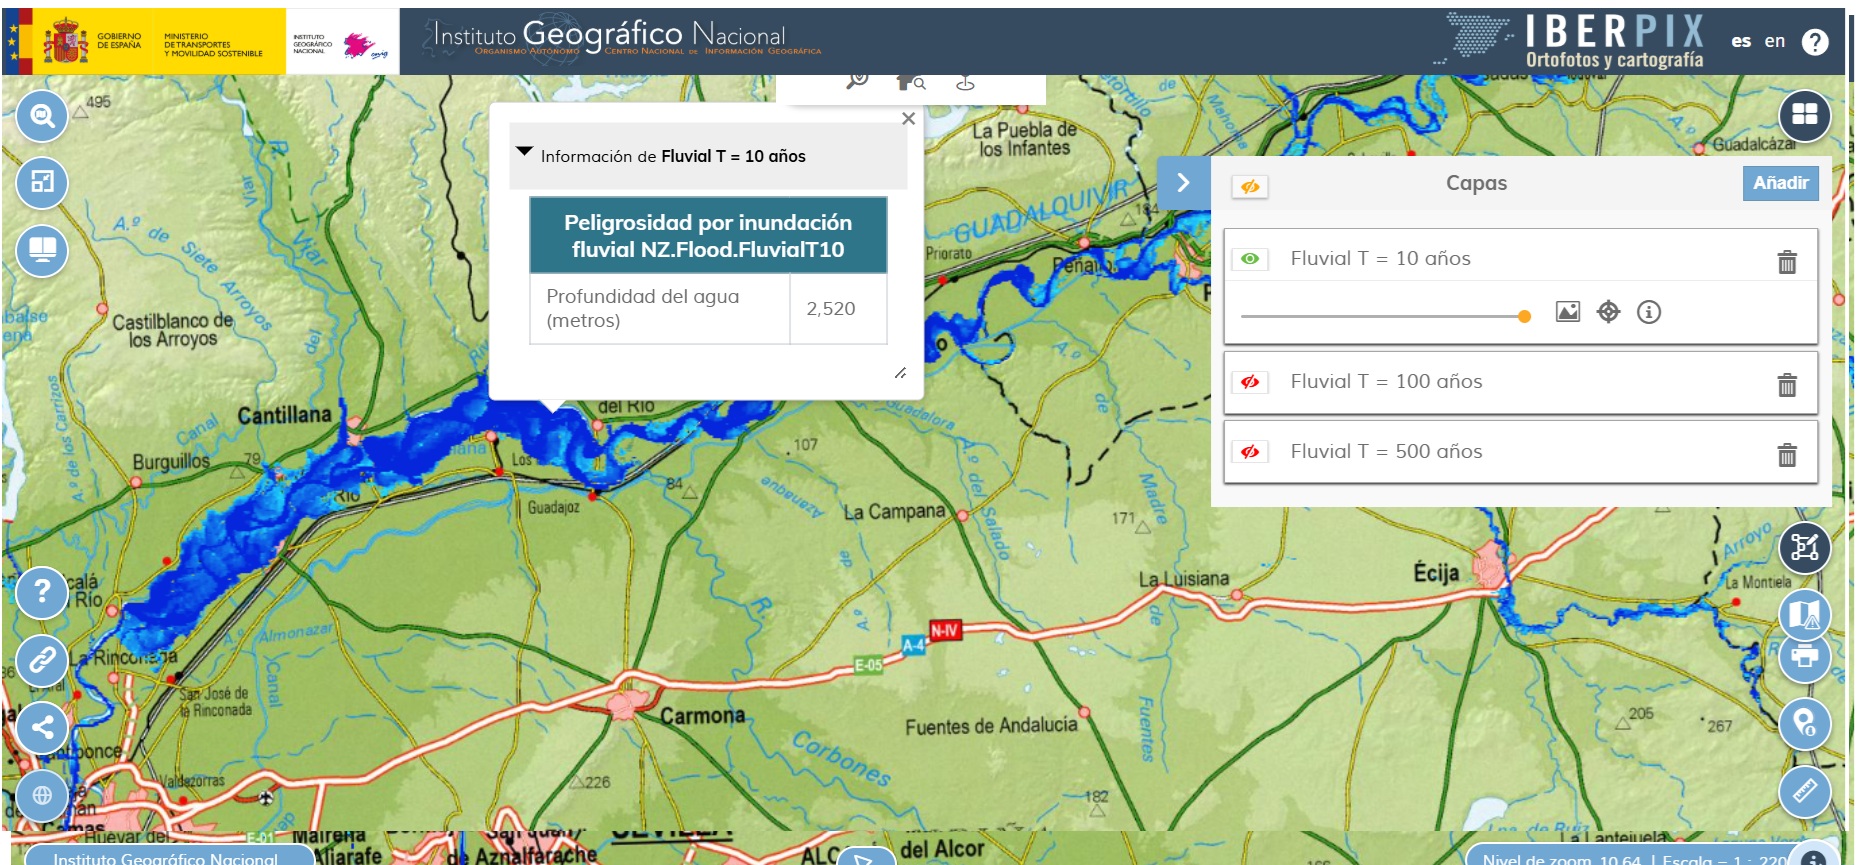This screenshot has width=1873, height=865.
Task: Click the globe icon on left sidebar
Action: point(42,795)
